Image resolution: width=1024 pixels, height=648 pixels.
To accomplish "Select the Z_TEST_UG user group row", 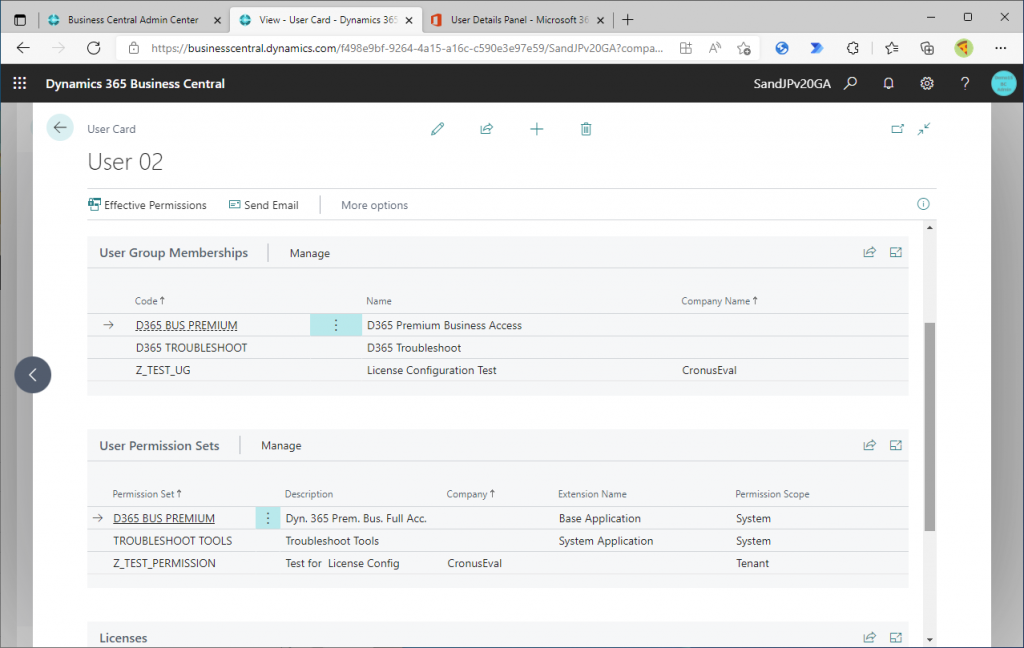I will [498, 370].
